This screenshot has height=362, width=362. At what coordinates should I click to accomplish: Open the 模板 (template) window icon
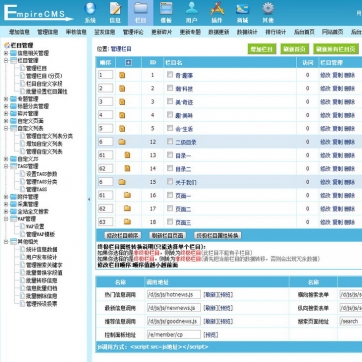tap(166, 9)
